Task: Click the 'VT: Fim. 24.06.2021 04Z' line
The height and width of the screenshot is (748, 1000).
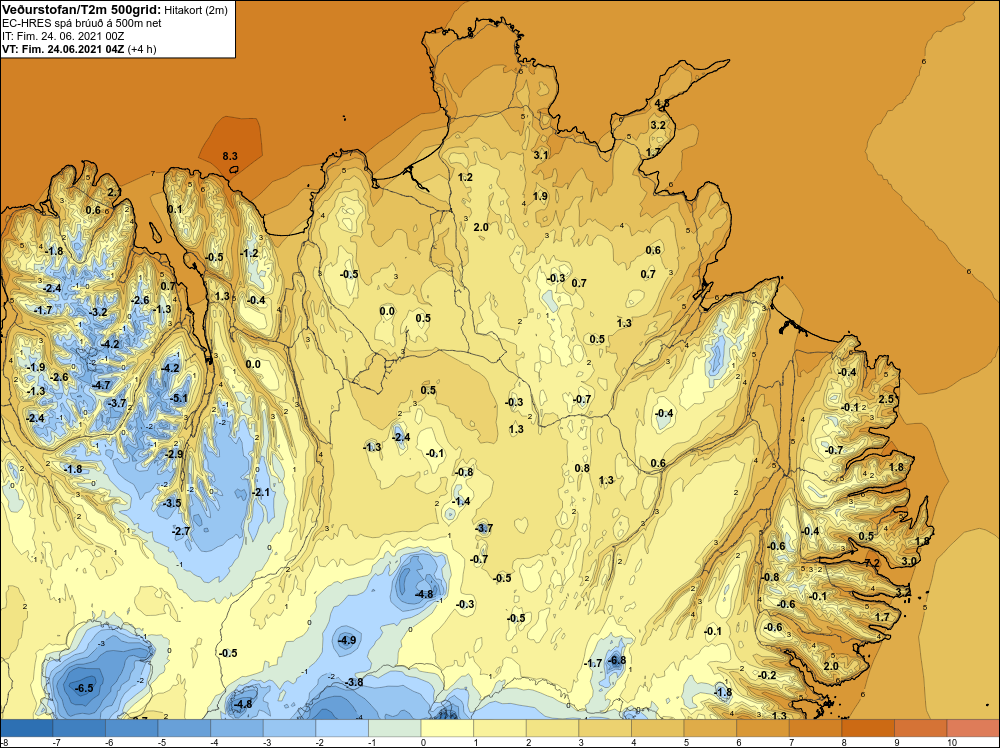Action: (x=63, y=49)
